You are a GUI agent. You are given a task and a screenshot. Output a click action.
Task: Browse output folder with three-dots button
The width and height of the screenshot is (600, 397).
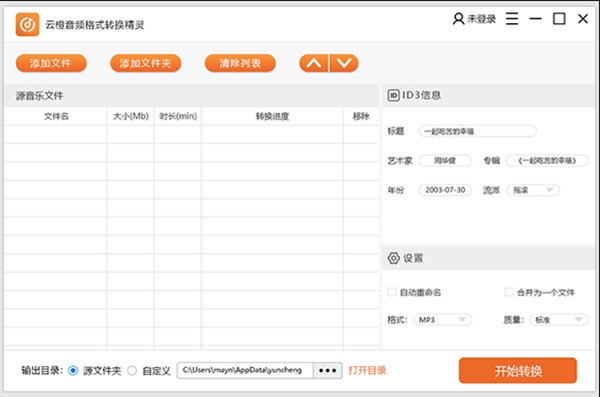coord(328,370)
